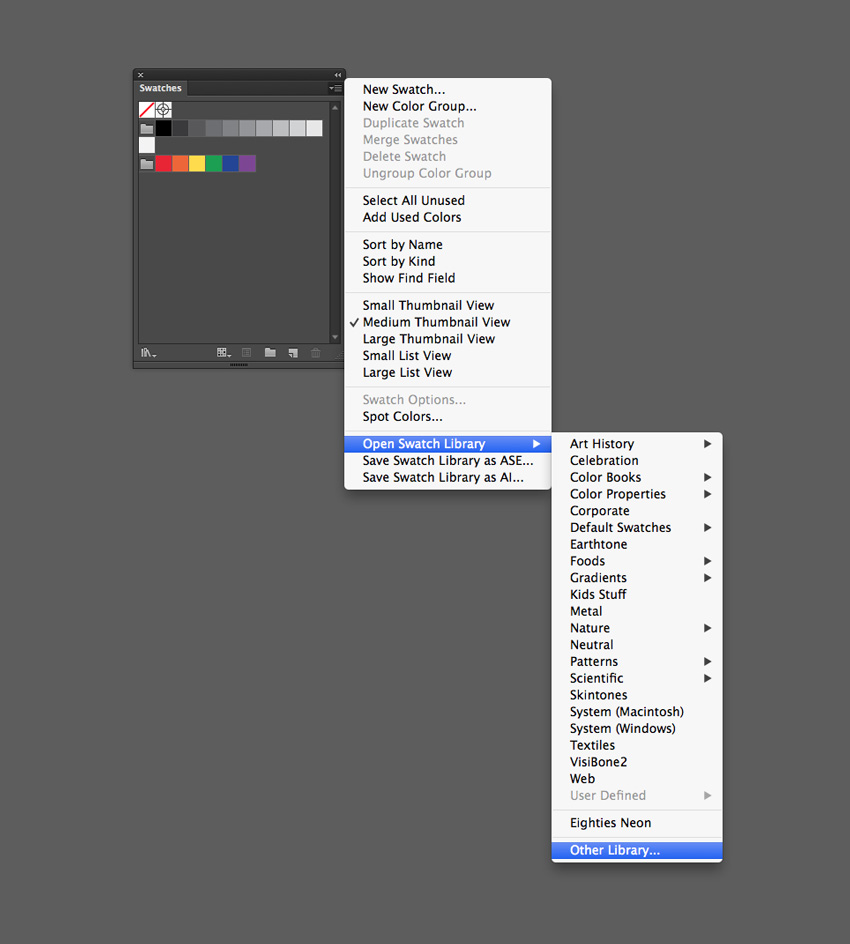Collapse the Swatches panel with double-arrow icon
Image resolution: width=850 pixels, height=944 pixels.
click(338, 75)
